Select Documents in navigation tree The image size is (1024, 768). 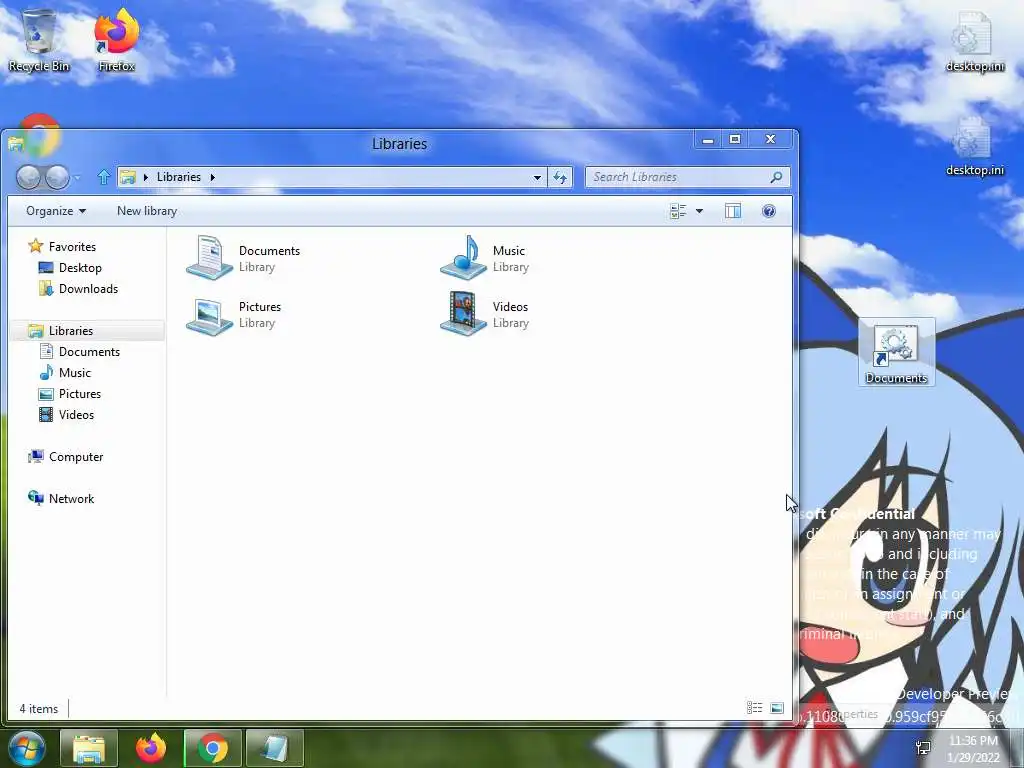[80, 352]
